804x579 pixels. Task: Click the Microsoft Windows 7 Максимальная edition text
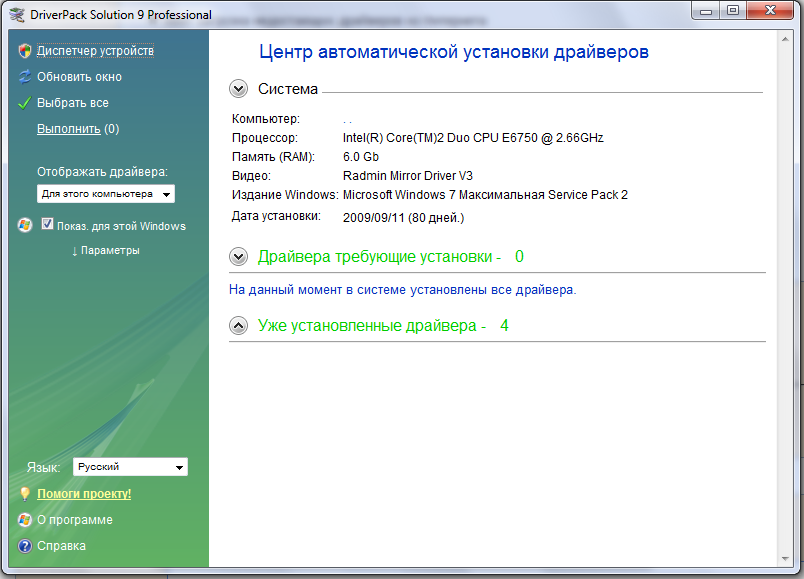tap(485, 195)
